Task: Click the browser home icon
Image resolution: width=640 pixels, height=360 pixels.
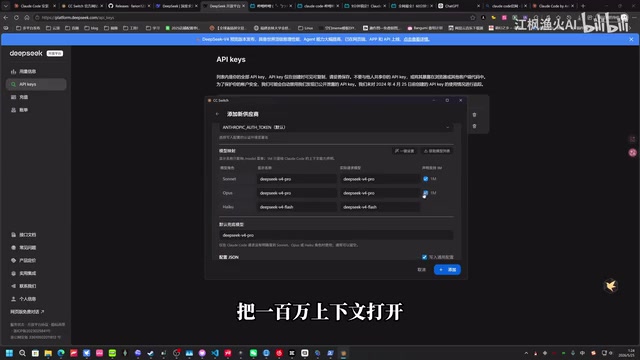Action: pos(27,18)
